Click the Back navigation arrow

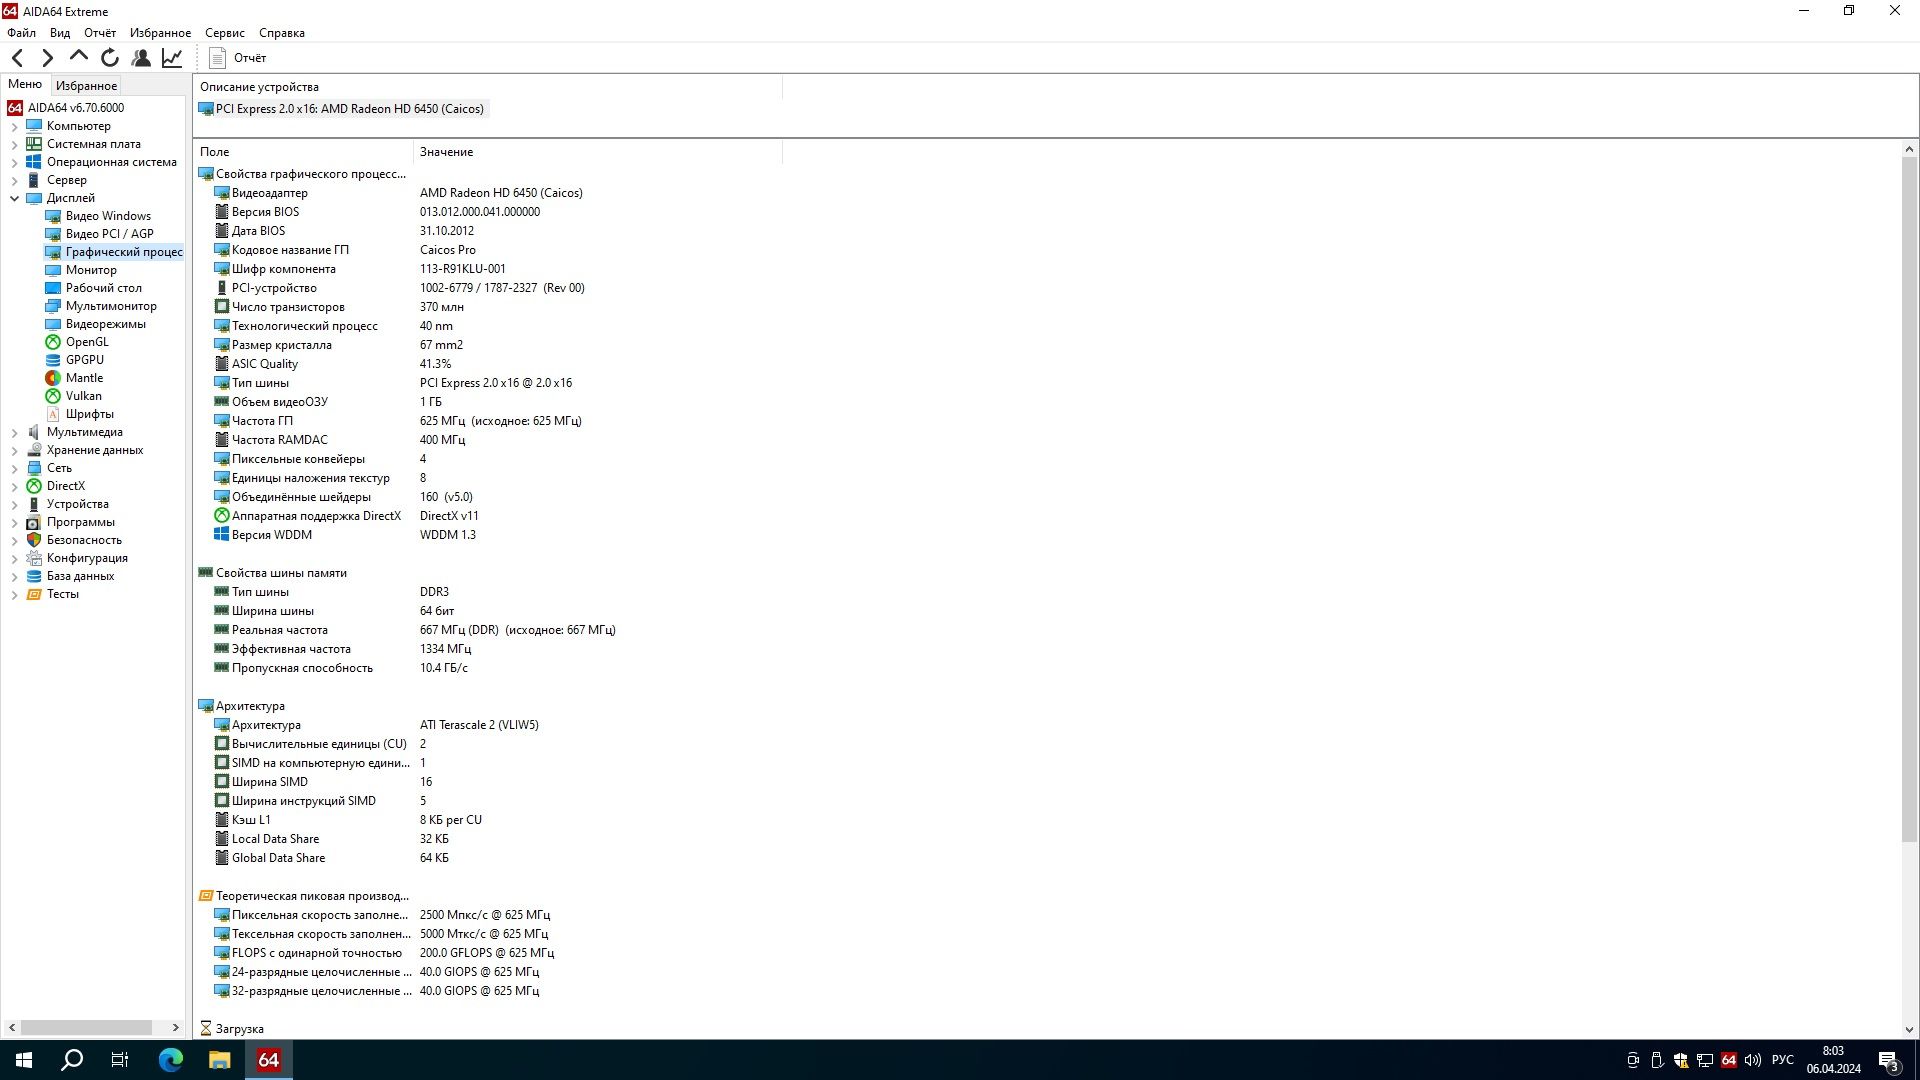pos(17,58)
